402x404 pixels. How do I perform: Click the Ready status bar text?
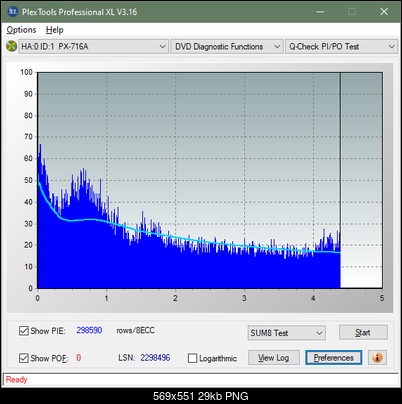pos(17,380)
